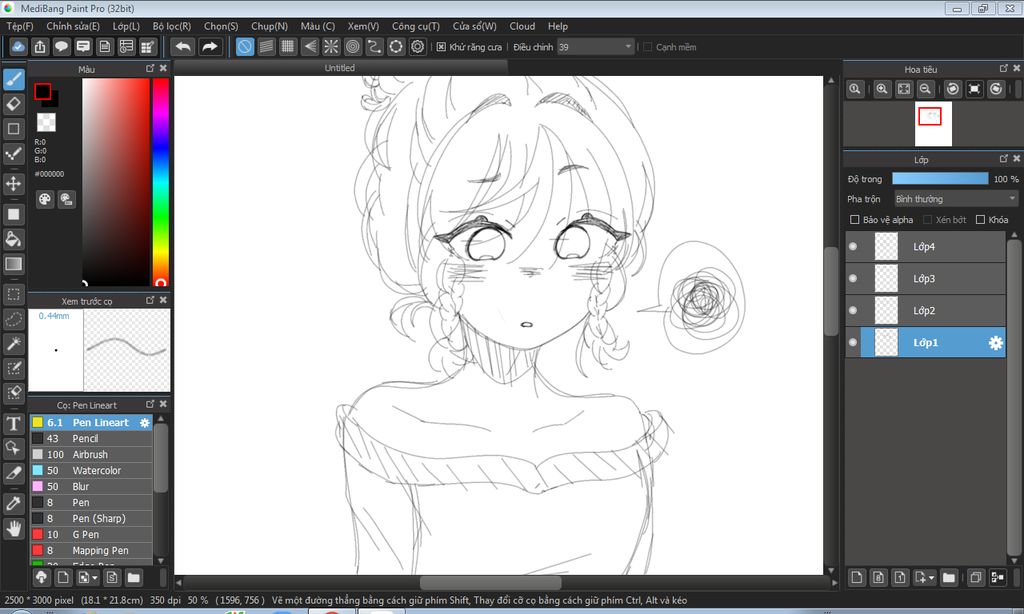Open the Xem(V) menu
The image size is (1024, 614).
click(x=363, y=26)
